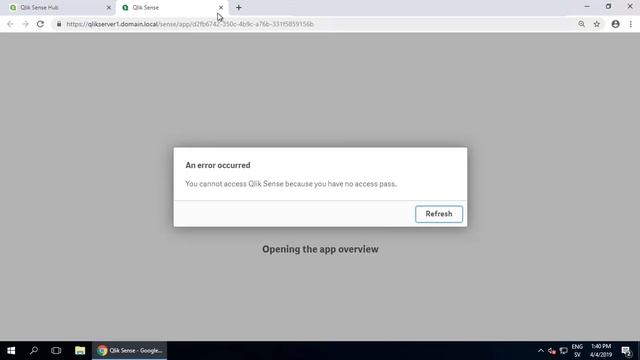Show hidden system tray icons

tap(541, 351)
